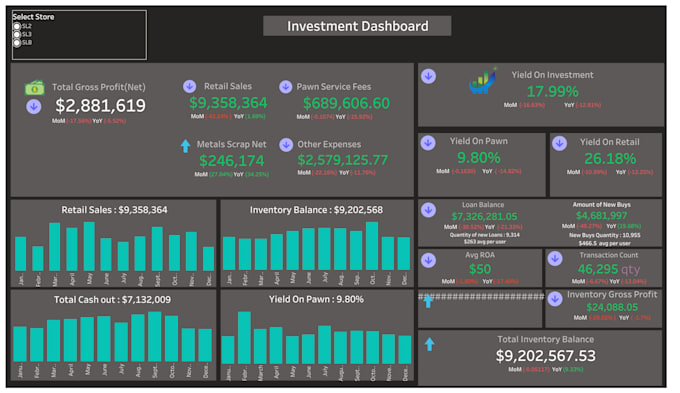Click the down-arrow icon in Yield On Retail card
This screenshot has height=393, width=680.
(559, 144)
